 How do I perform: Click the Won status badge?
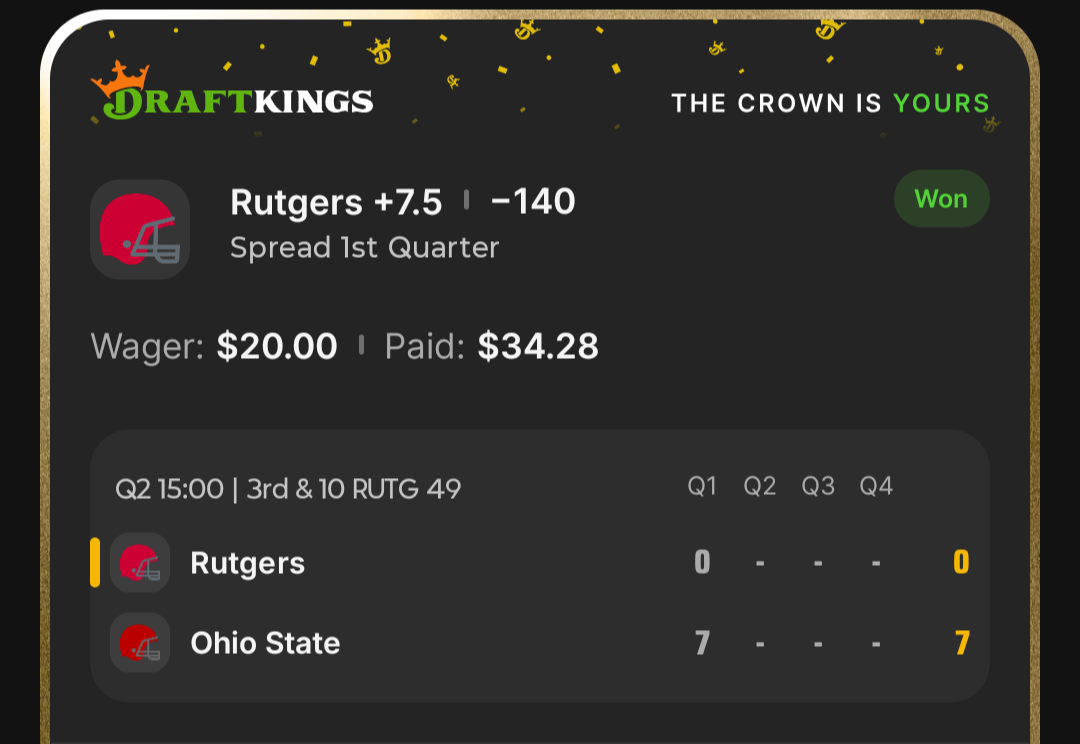941,199
